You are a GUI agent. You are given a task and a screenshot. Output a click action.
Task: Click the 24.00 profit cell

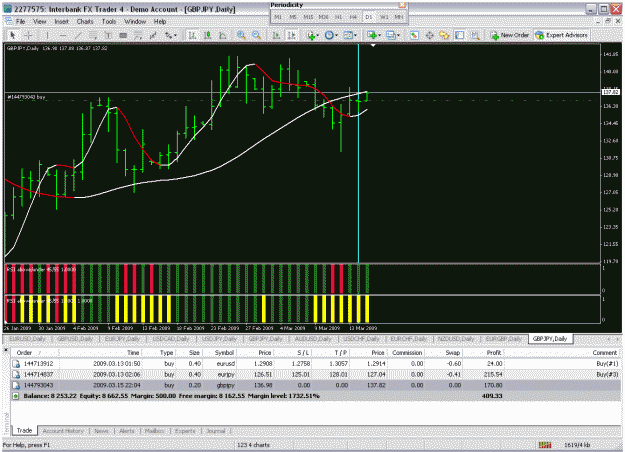click(494, 364)
